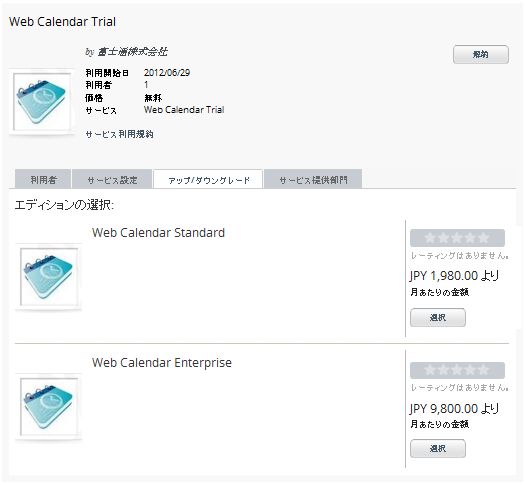The width and height of the screenshot is (526, 485).
Task: Open the サービス利用規約 link
Action: coord(119,134)
